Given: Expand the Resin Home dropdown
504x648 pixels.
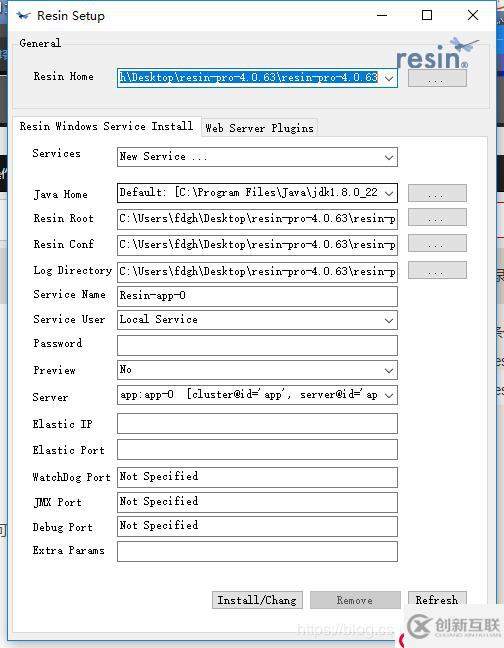Looking at the screenshot, I should pyautogui.click(x=389, y=78).
